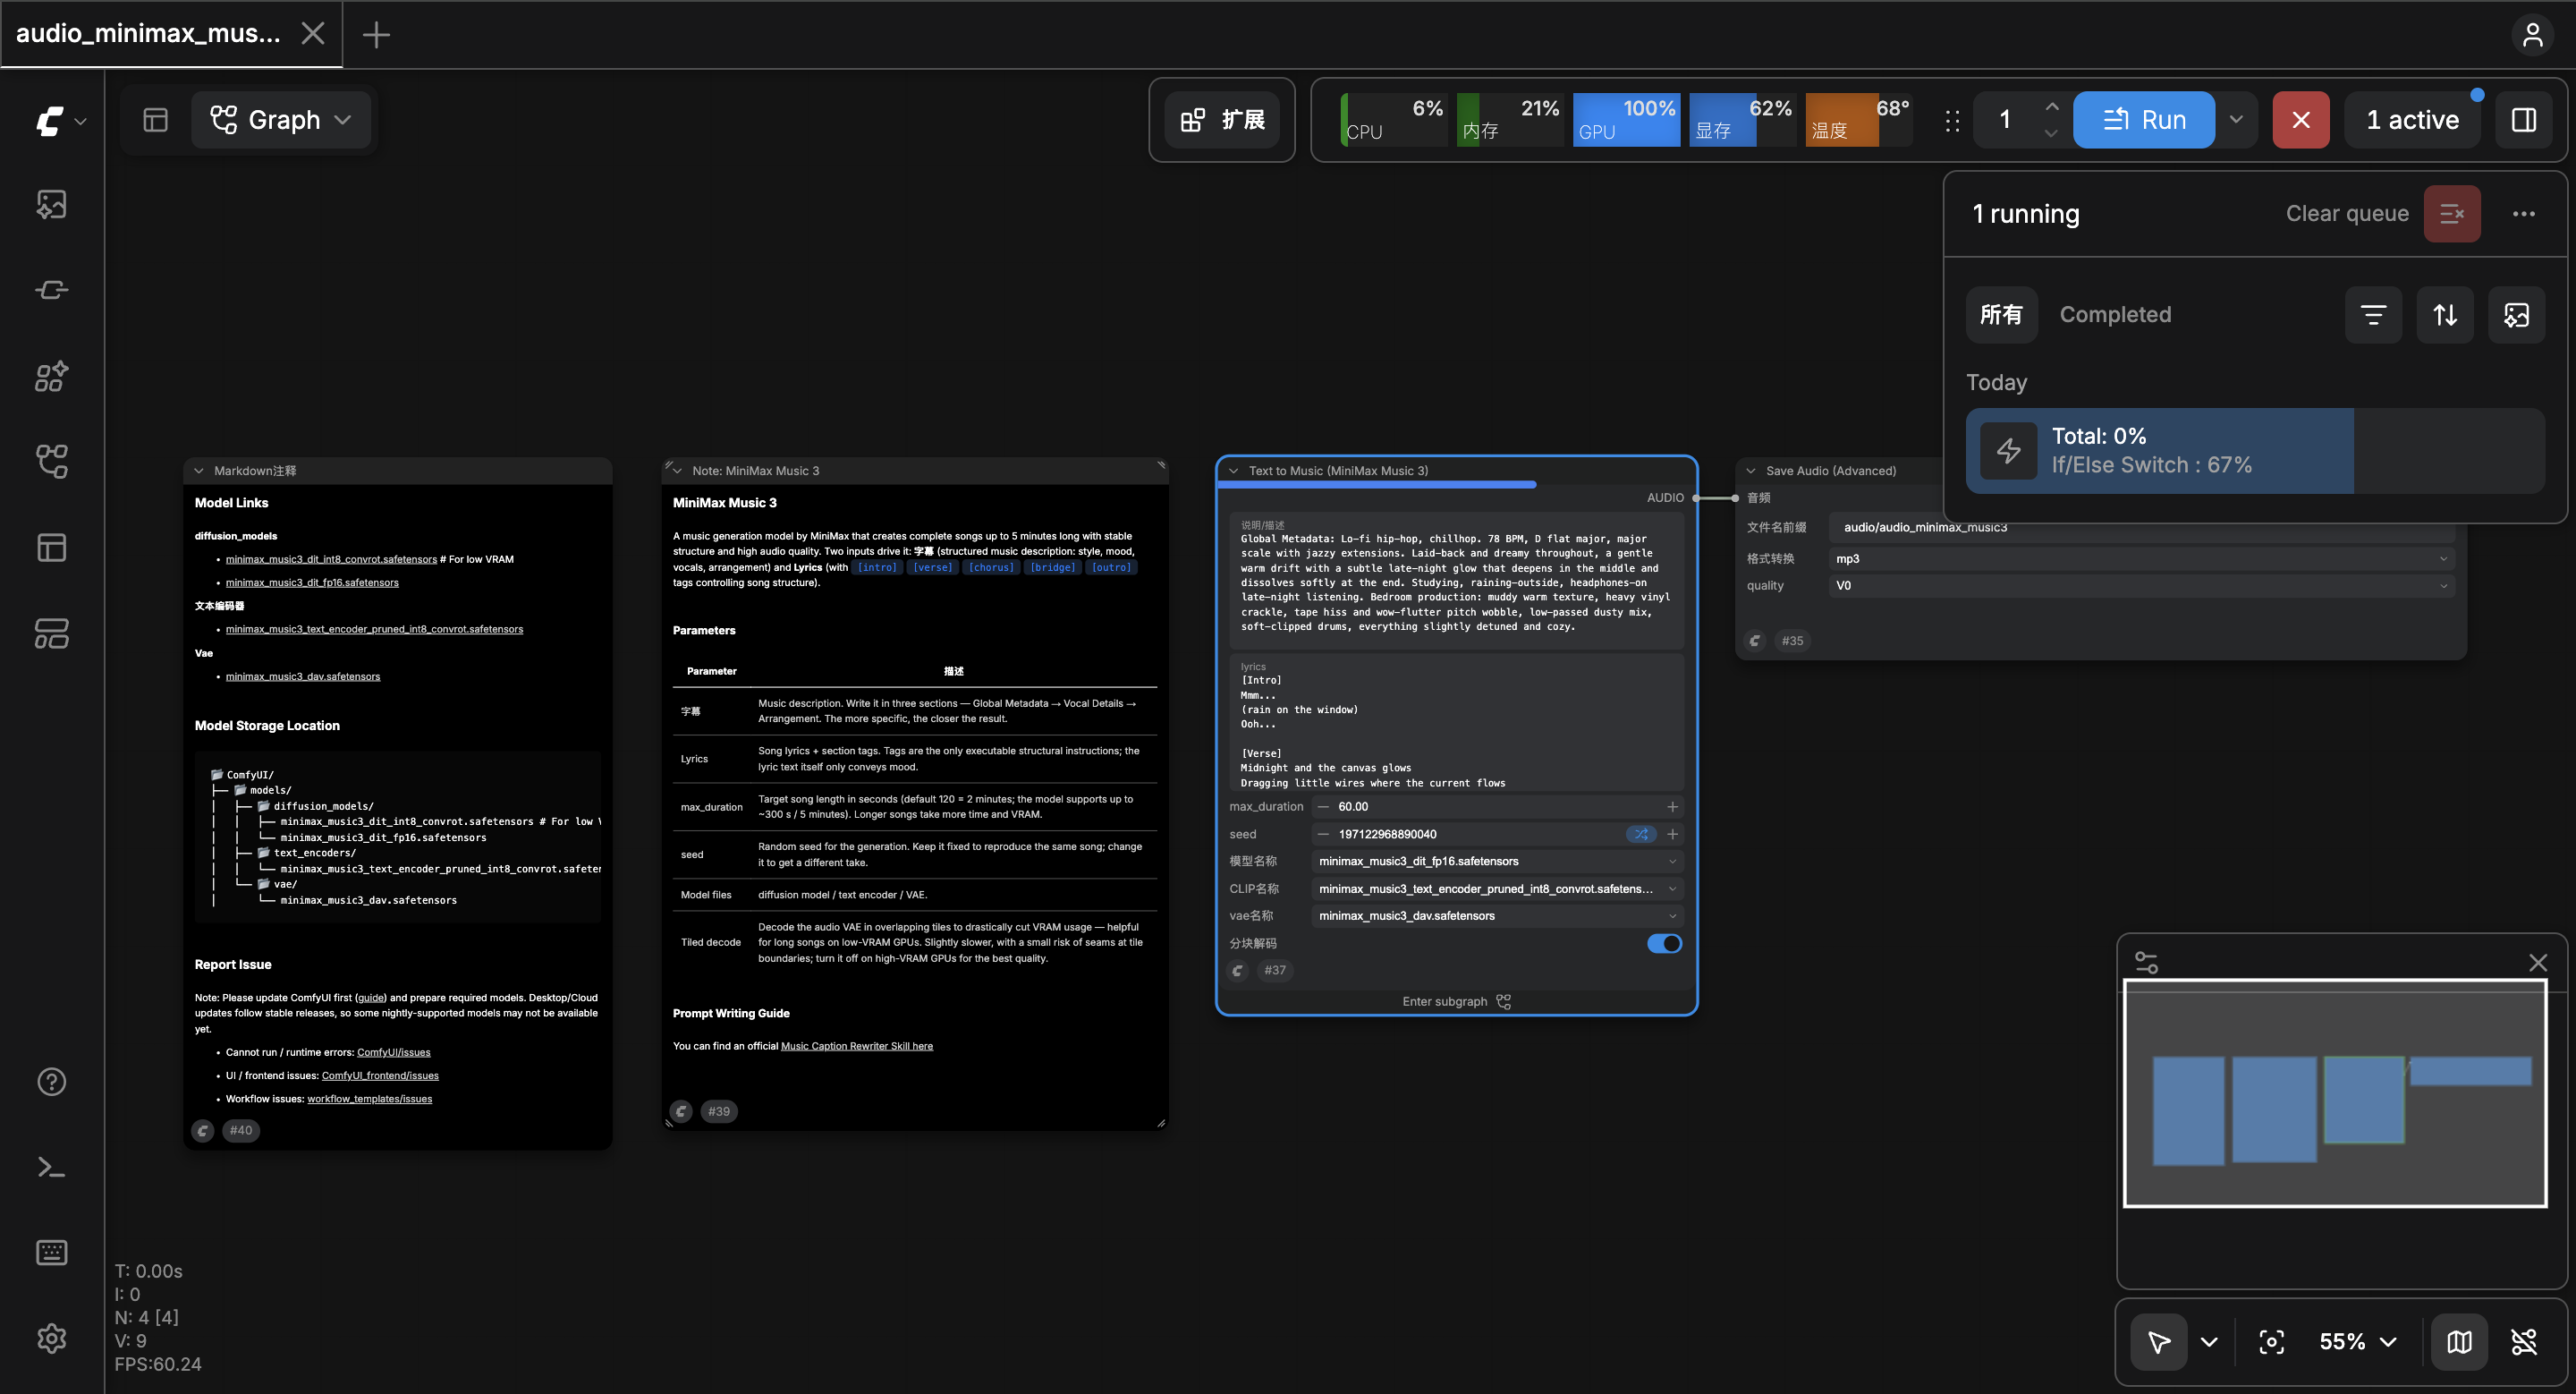Viewport: 2576px width, 1394px height.
Task: Open the Music Caption Rewriter Skill link
Action: 857,1046
